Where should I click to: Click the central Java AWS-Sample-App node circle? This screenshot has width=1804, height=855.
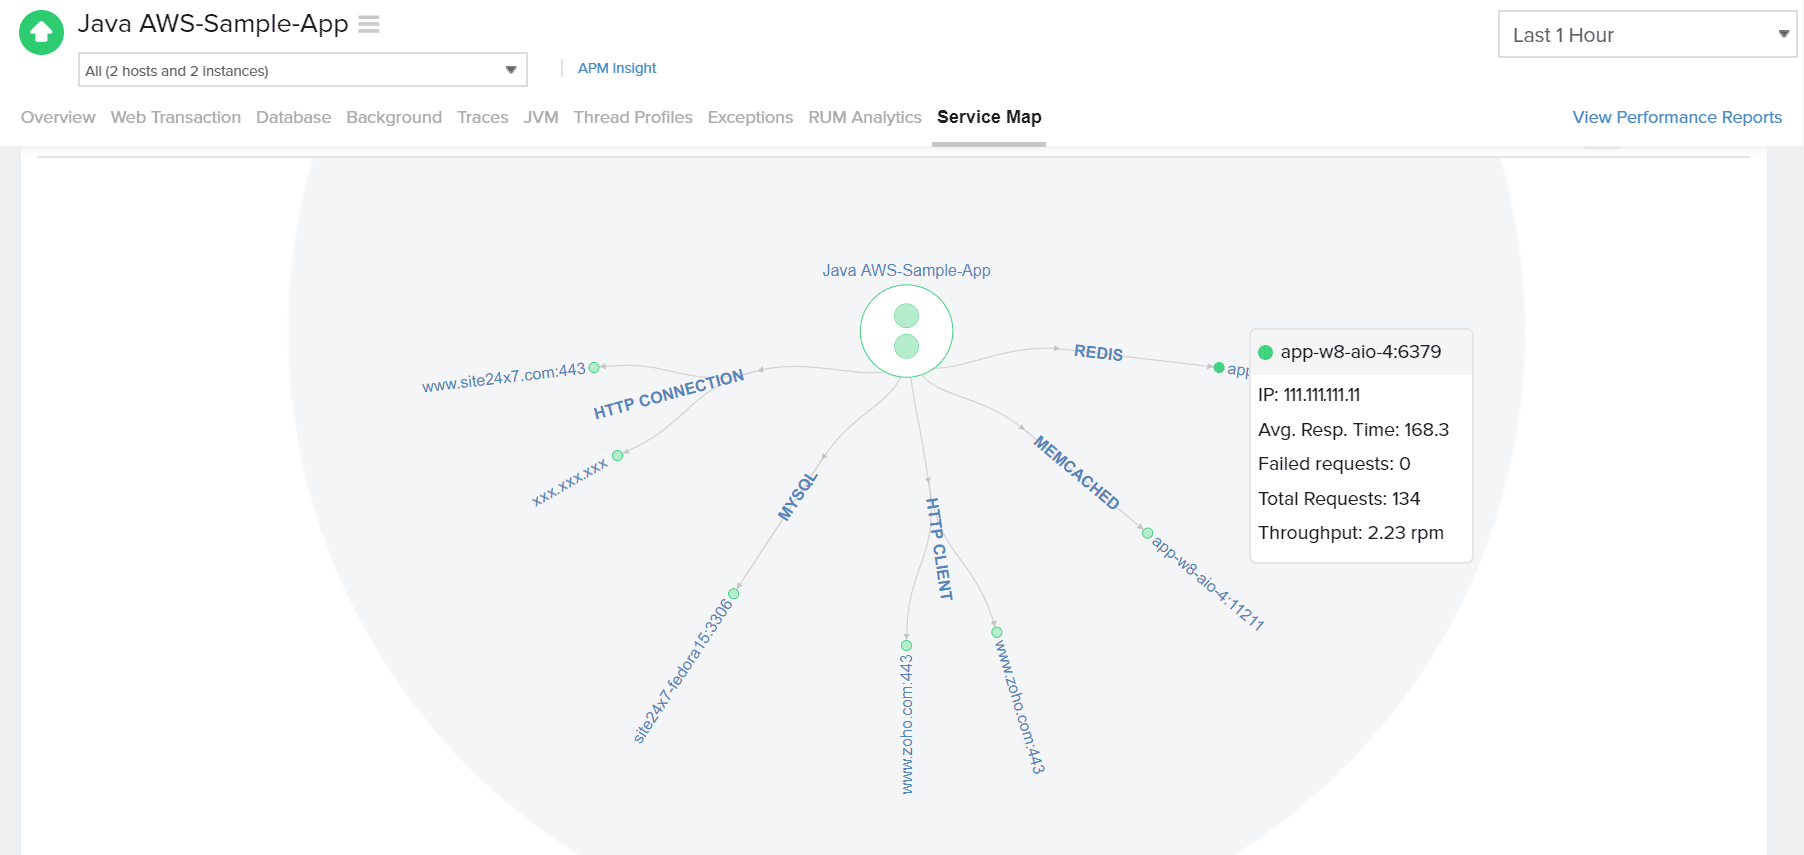pos(906,331)
